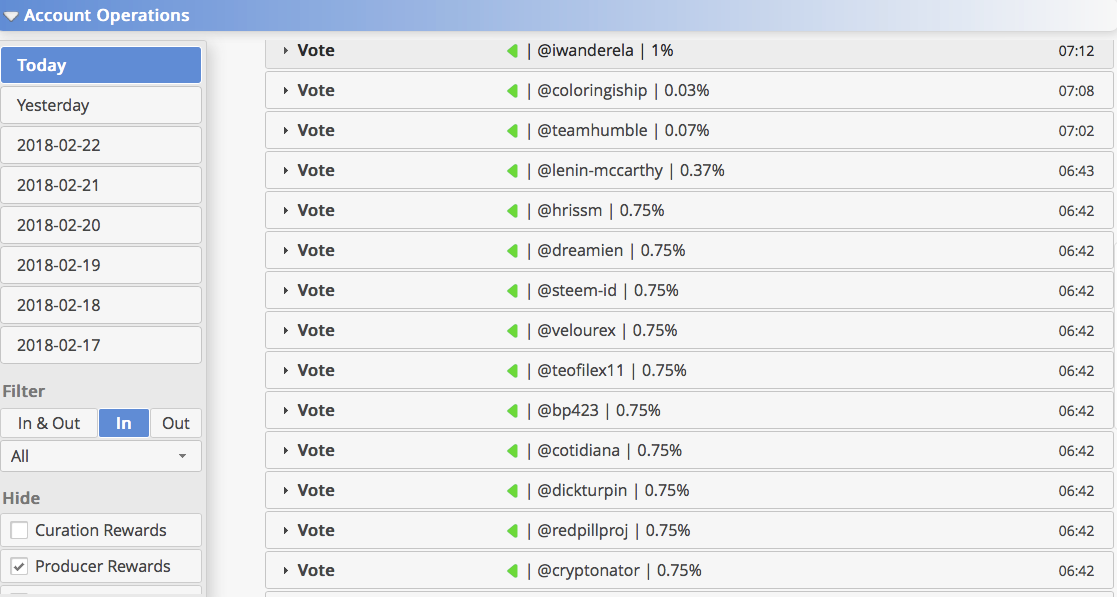Uncheck the Producer Rewards checkbox
Image resolution: width=1117 pixels, height=597 pixels.
tap(19, 566)
